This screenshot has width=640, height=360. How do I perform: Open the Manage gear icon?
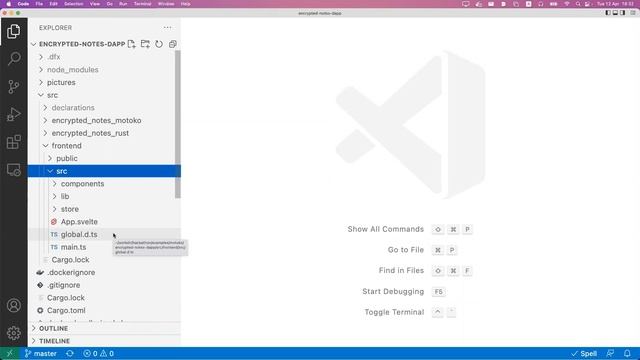pyautogui.click(x=13, y=333)
